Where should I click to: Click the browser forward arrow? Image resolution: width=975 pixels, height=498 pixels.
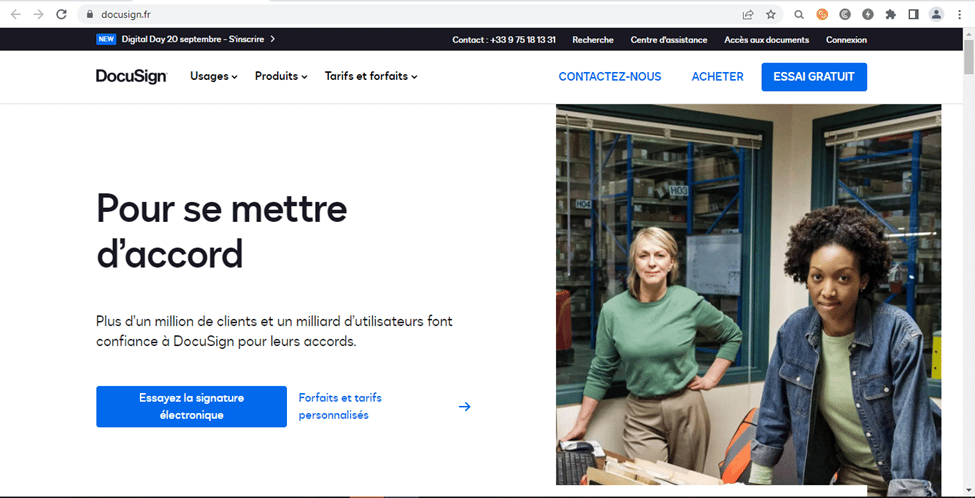click(x=39, y=14)
